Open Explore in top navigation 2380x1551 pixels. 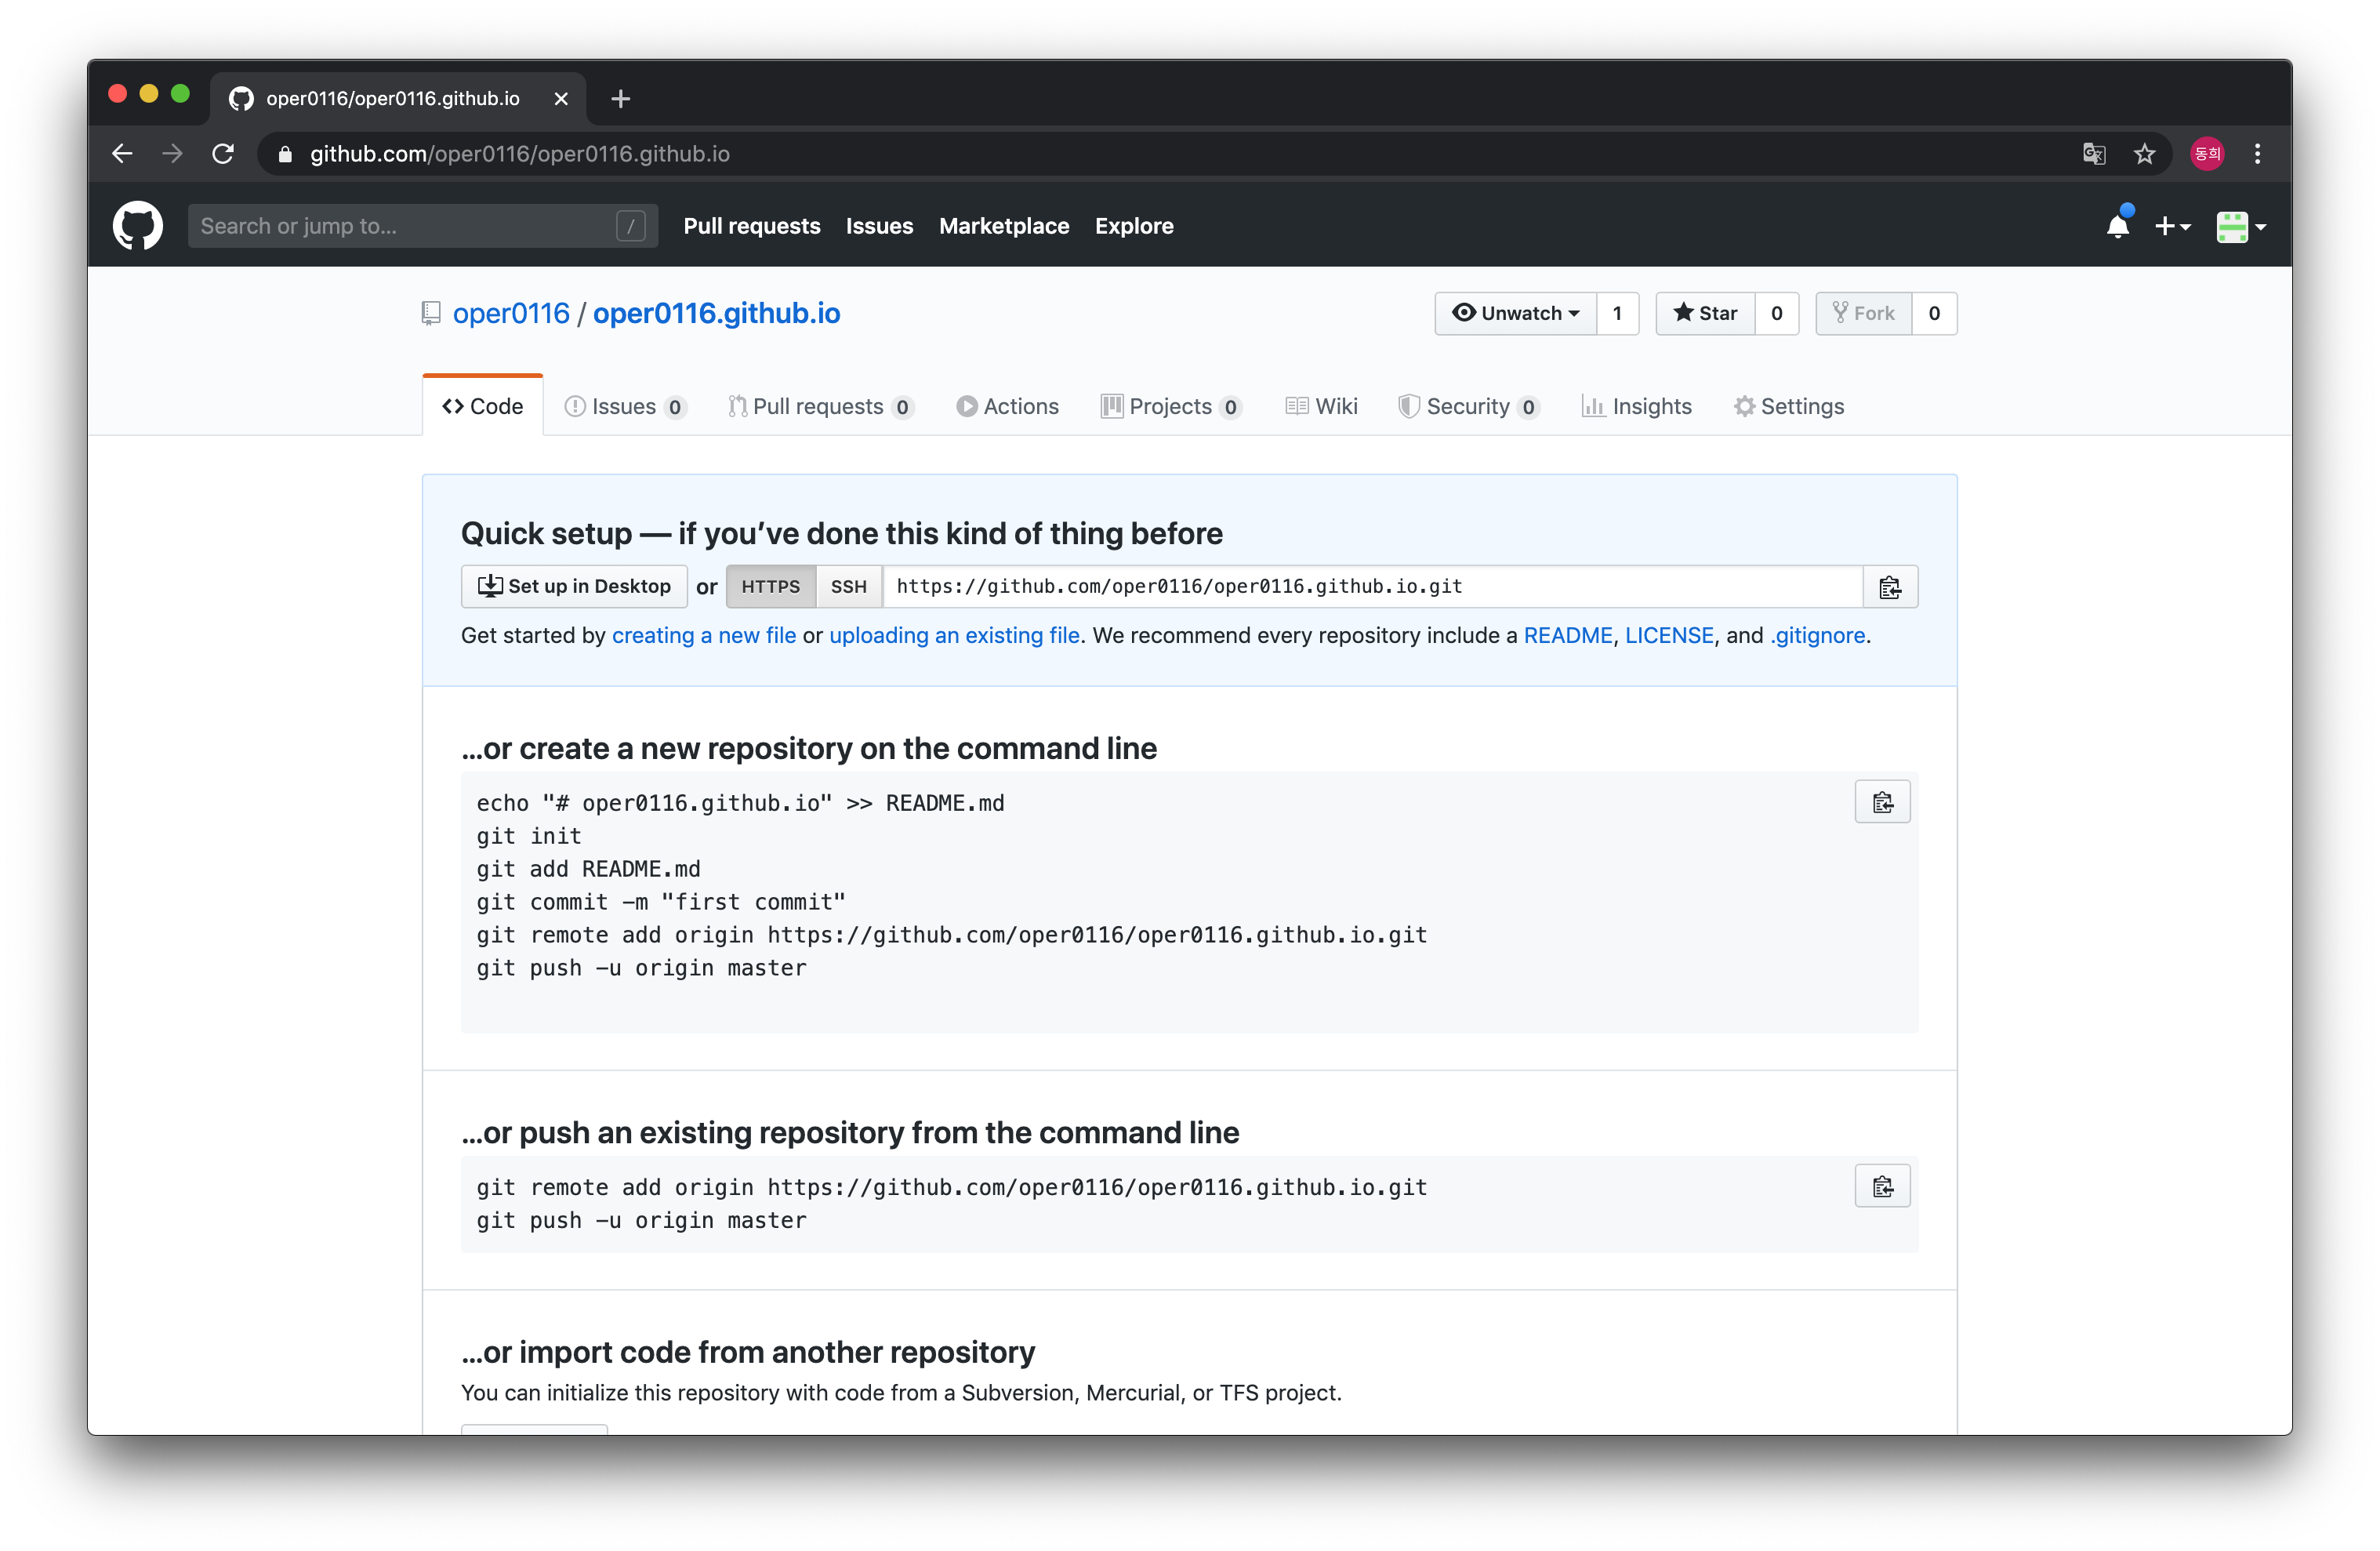point(1134,226)
